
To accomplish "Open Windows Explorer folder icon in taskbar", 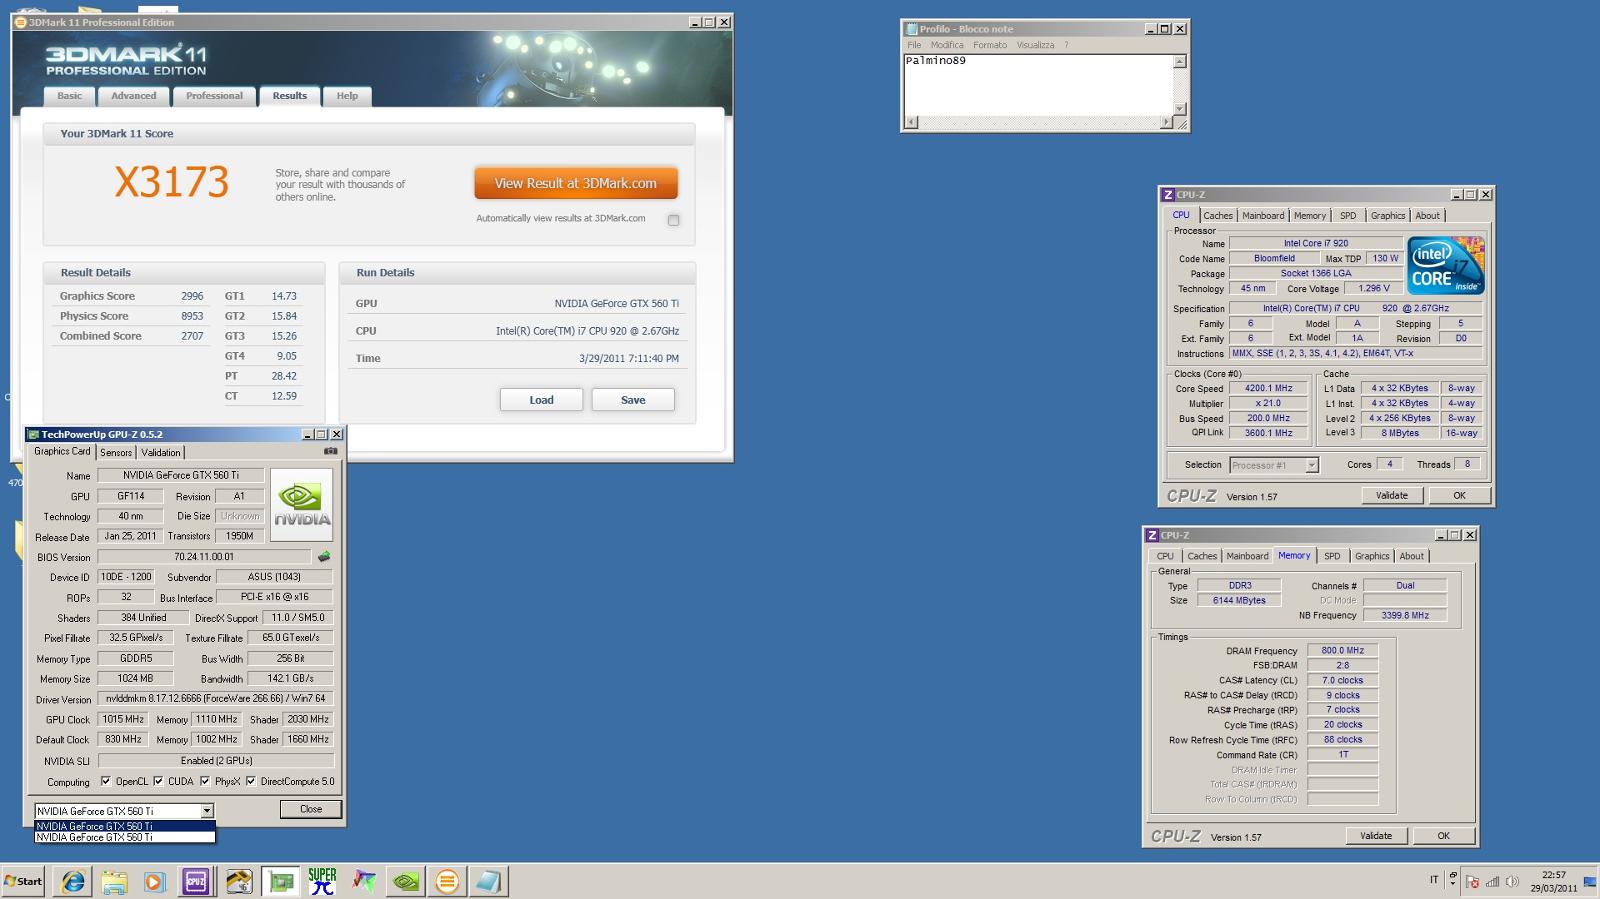I will [x=114, y=881].
